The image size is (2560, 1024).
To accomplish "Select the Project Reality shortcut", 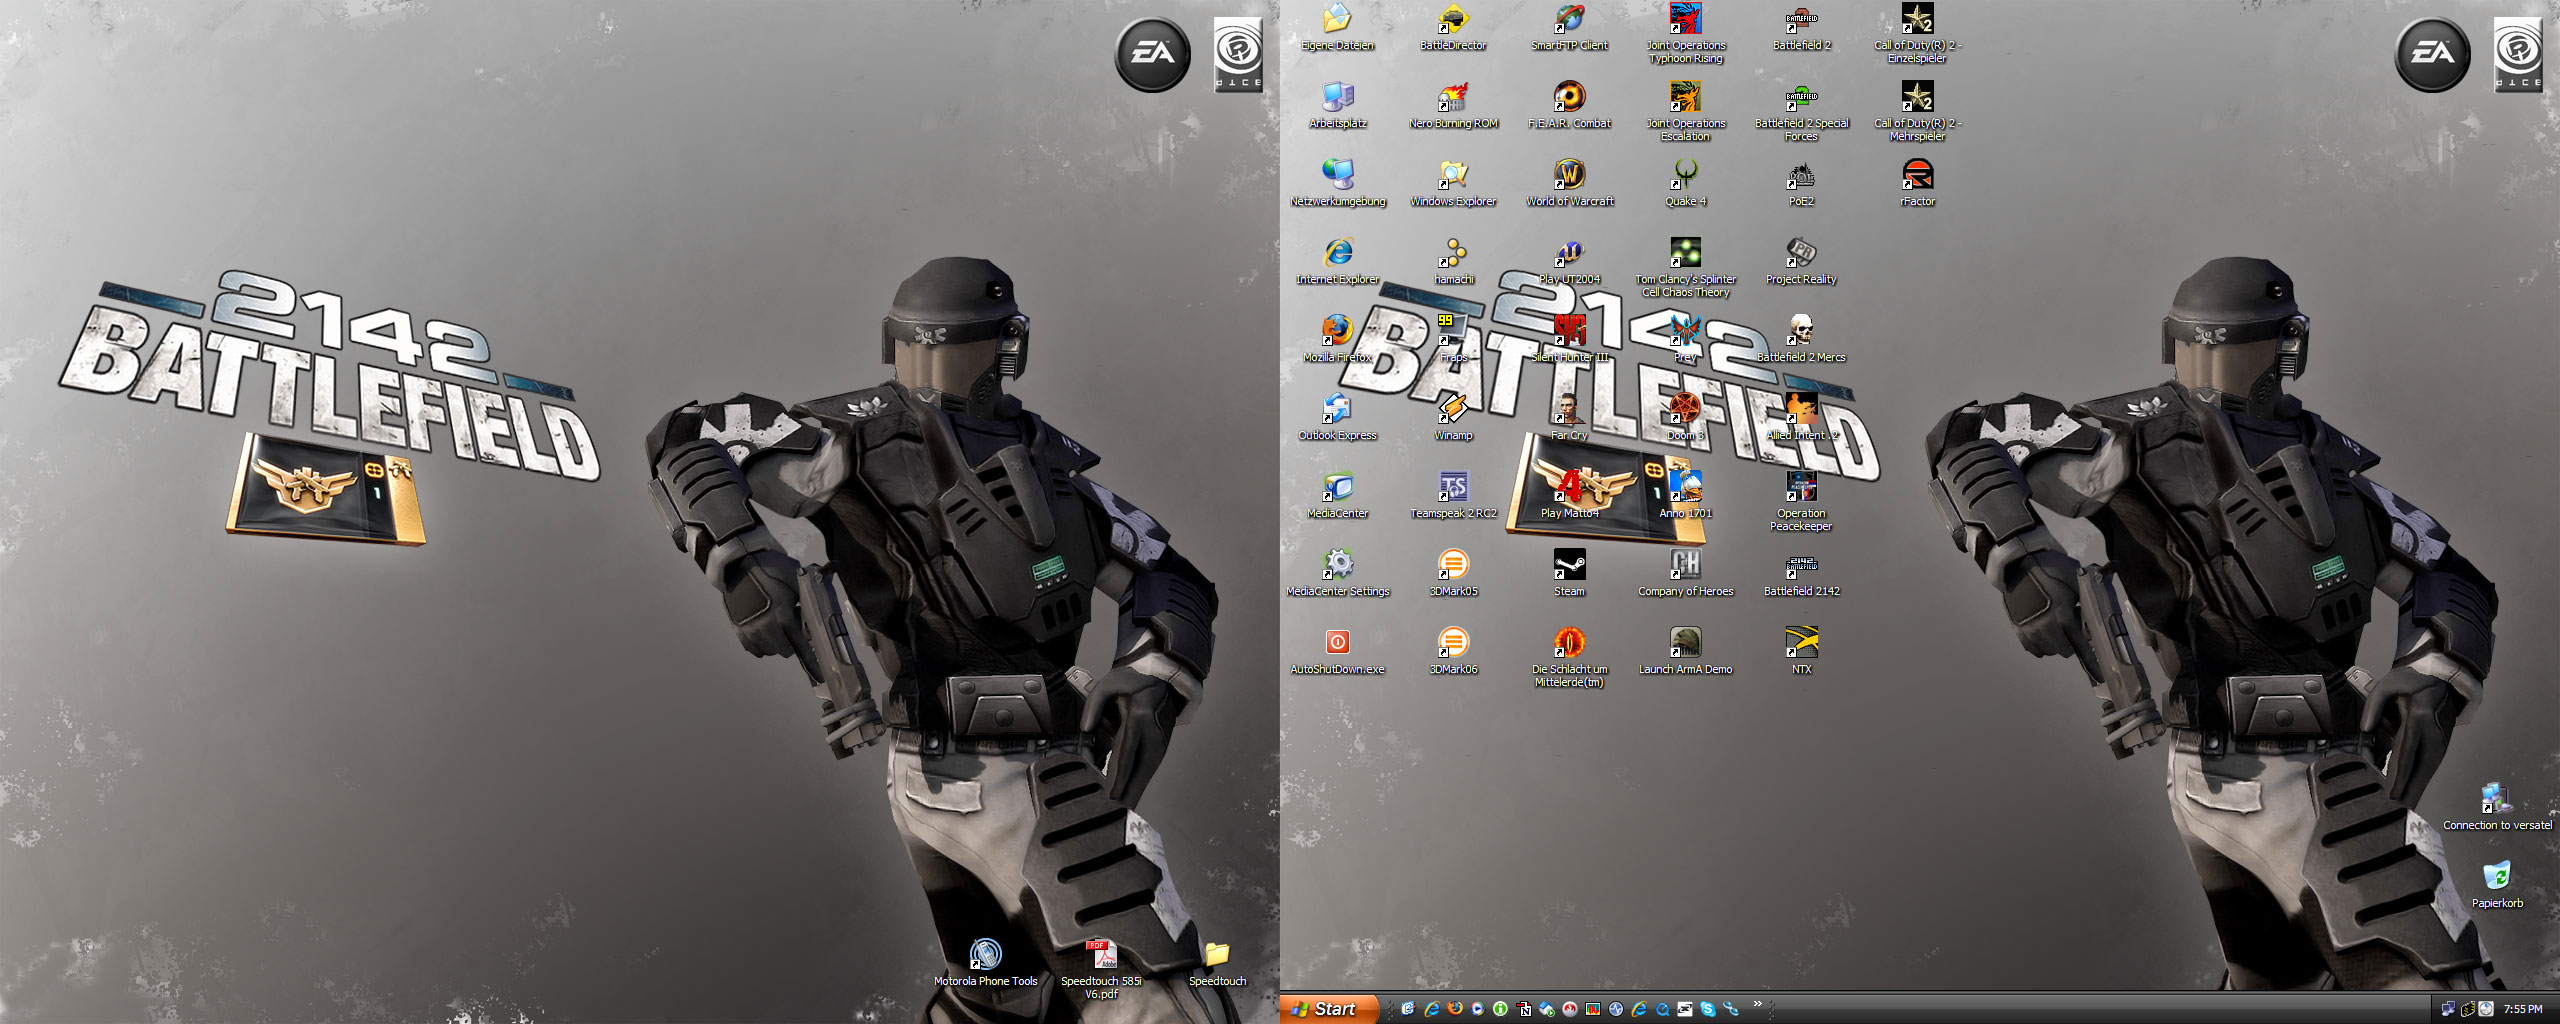I will pos(1801,261).
